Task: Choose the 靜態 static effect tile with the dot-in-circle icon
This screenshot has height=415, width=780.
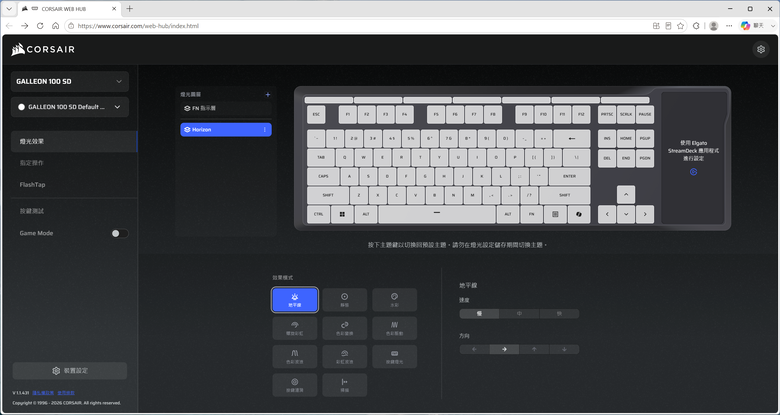Action: tap(345, 300)
